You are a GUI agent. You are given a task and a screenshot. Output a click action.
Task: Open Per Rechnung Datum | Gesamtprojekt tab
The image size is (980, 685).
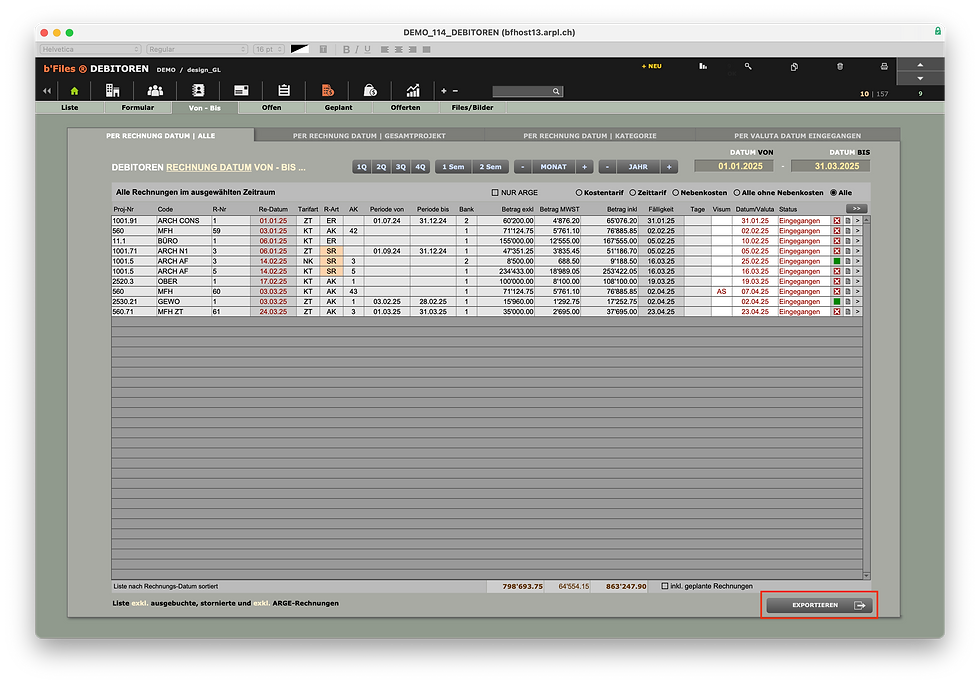pyautogui.click(x=369, y=136)
